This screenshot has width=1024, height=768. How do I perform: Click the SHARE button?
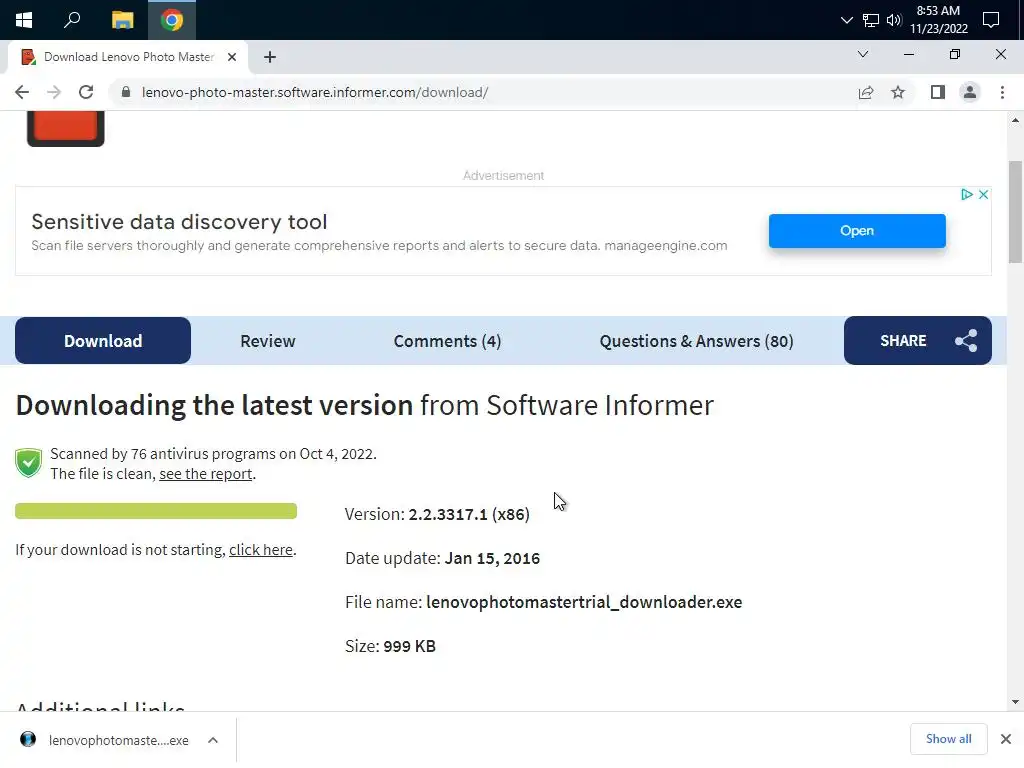tap(918, 340)
